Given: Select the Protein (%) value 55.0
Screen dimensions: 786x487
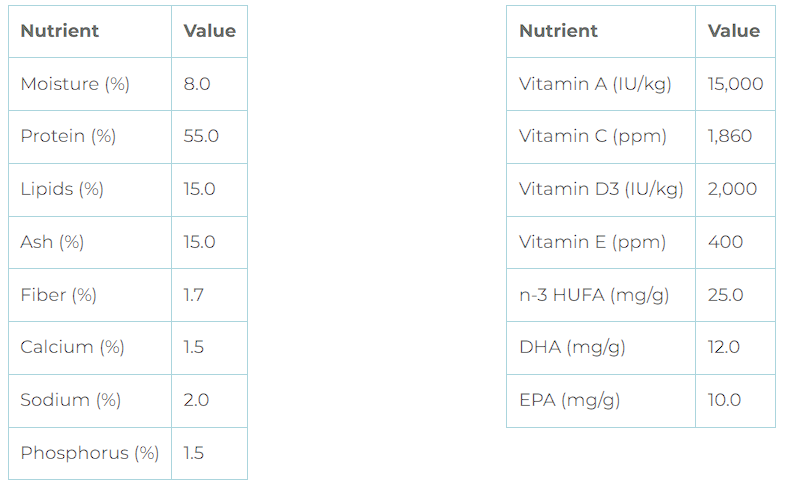Looking at the screenshot, I should pyautogui.click(x=201, y=136).
